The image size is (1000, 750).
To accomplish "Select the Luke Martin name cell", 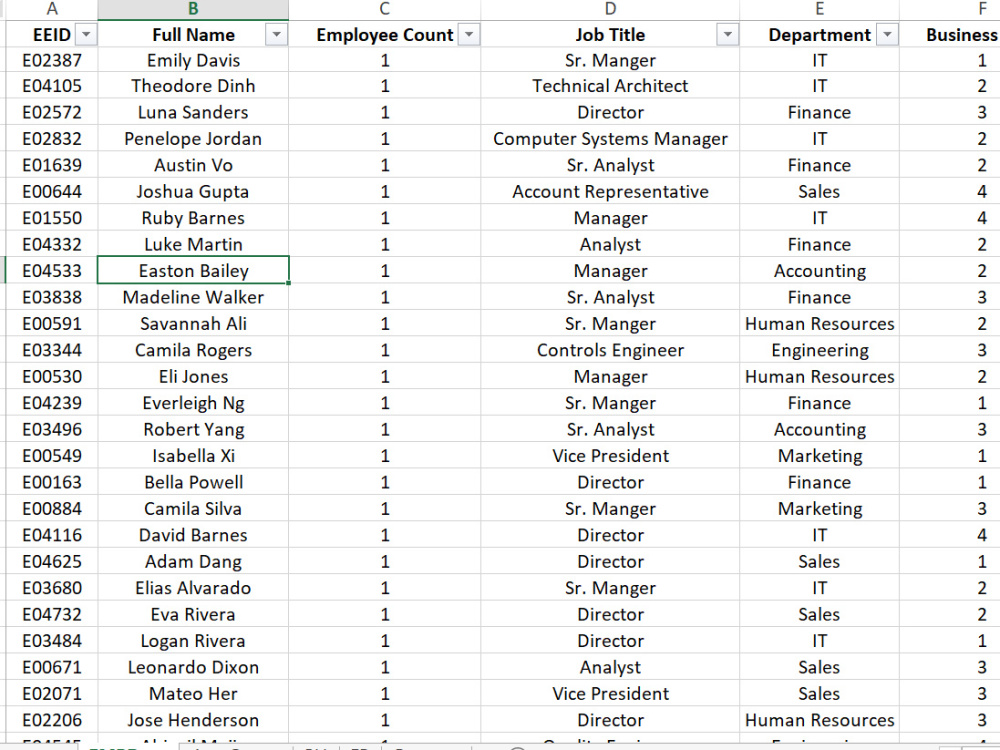I will (193, 244).
